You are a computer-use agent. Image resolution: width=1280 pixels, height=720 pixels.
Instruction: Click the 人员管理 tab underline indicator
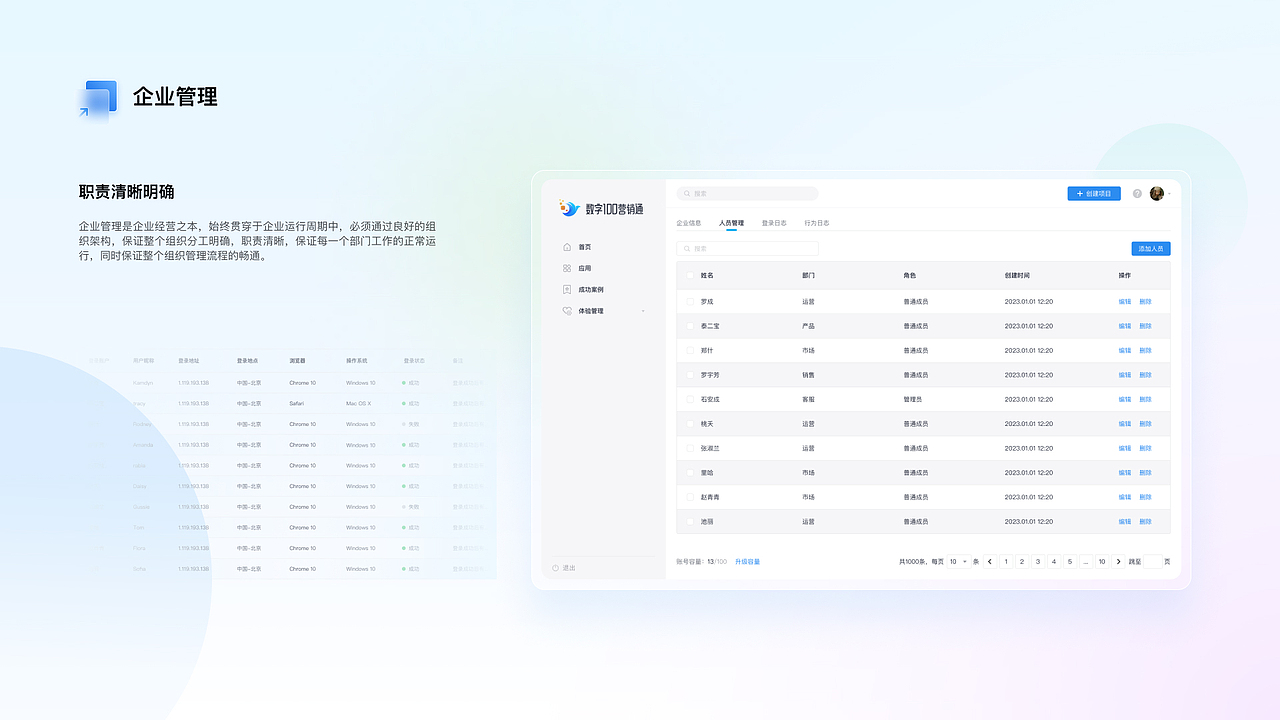point(731,229)
